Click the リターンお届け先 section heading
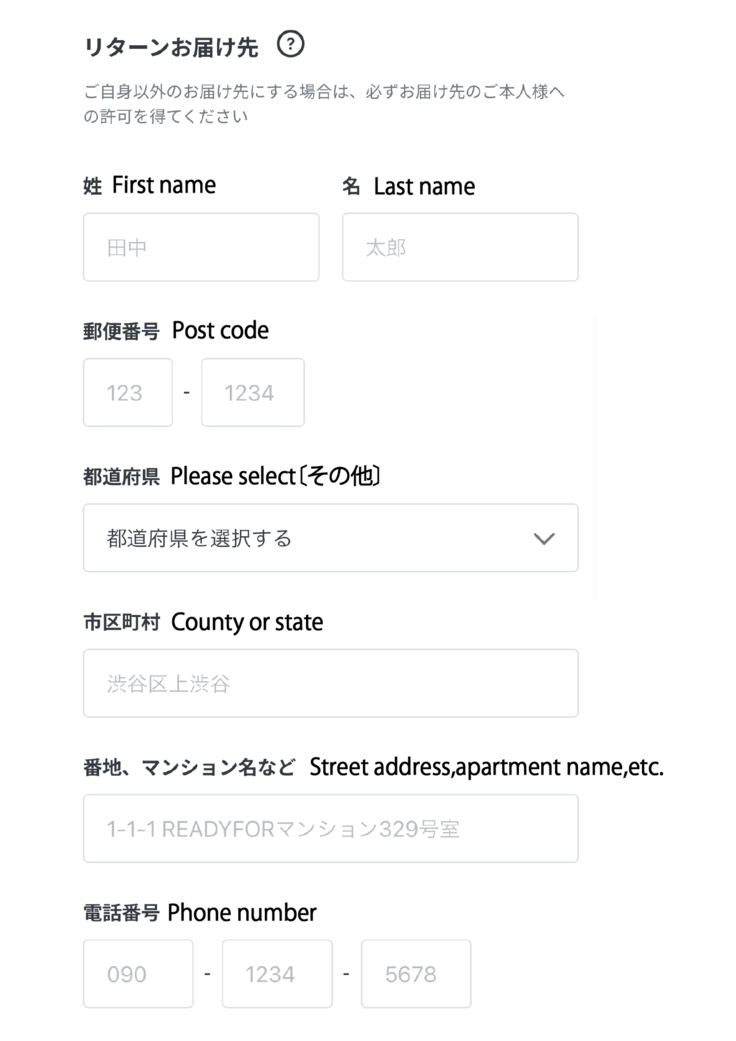Viewport: 736px width, 1041px height. 168,45
